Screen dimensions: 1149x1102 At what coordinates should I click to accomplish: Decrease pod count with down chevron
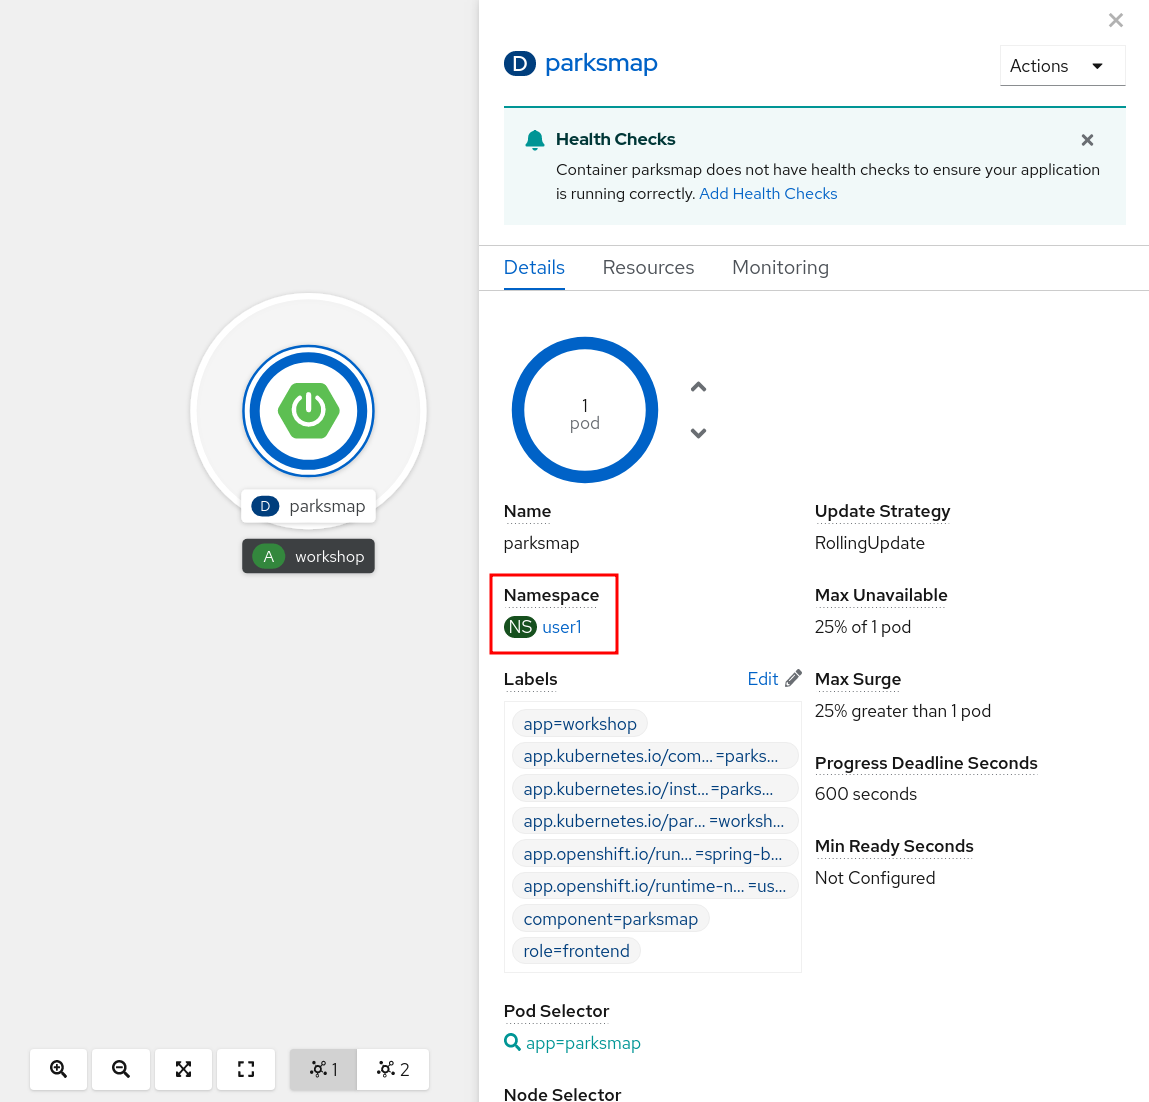[697, 433]
